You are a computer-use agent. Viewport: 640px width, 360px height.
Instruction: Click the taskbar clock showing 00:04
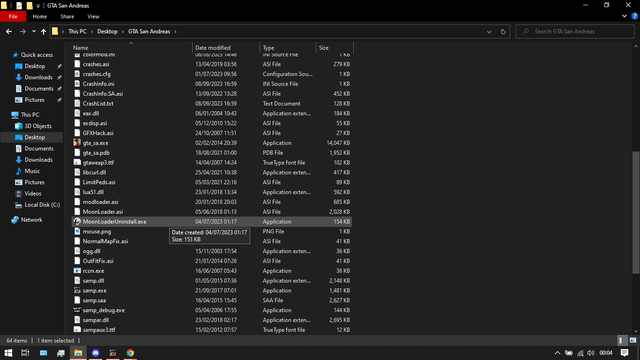(x=606, y=353)
